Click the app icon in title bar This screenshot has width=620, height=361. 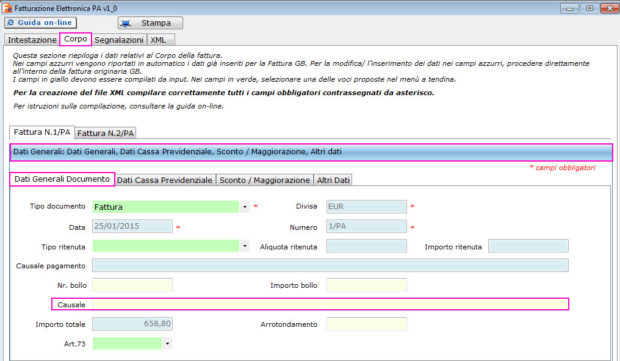coord(7,8)
